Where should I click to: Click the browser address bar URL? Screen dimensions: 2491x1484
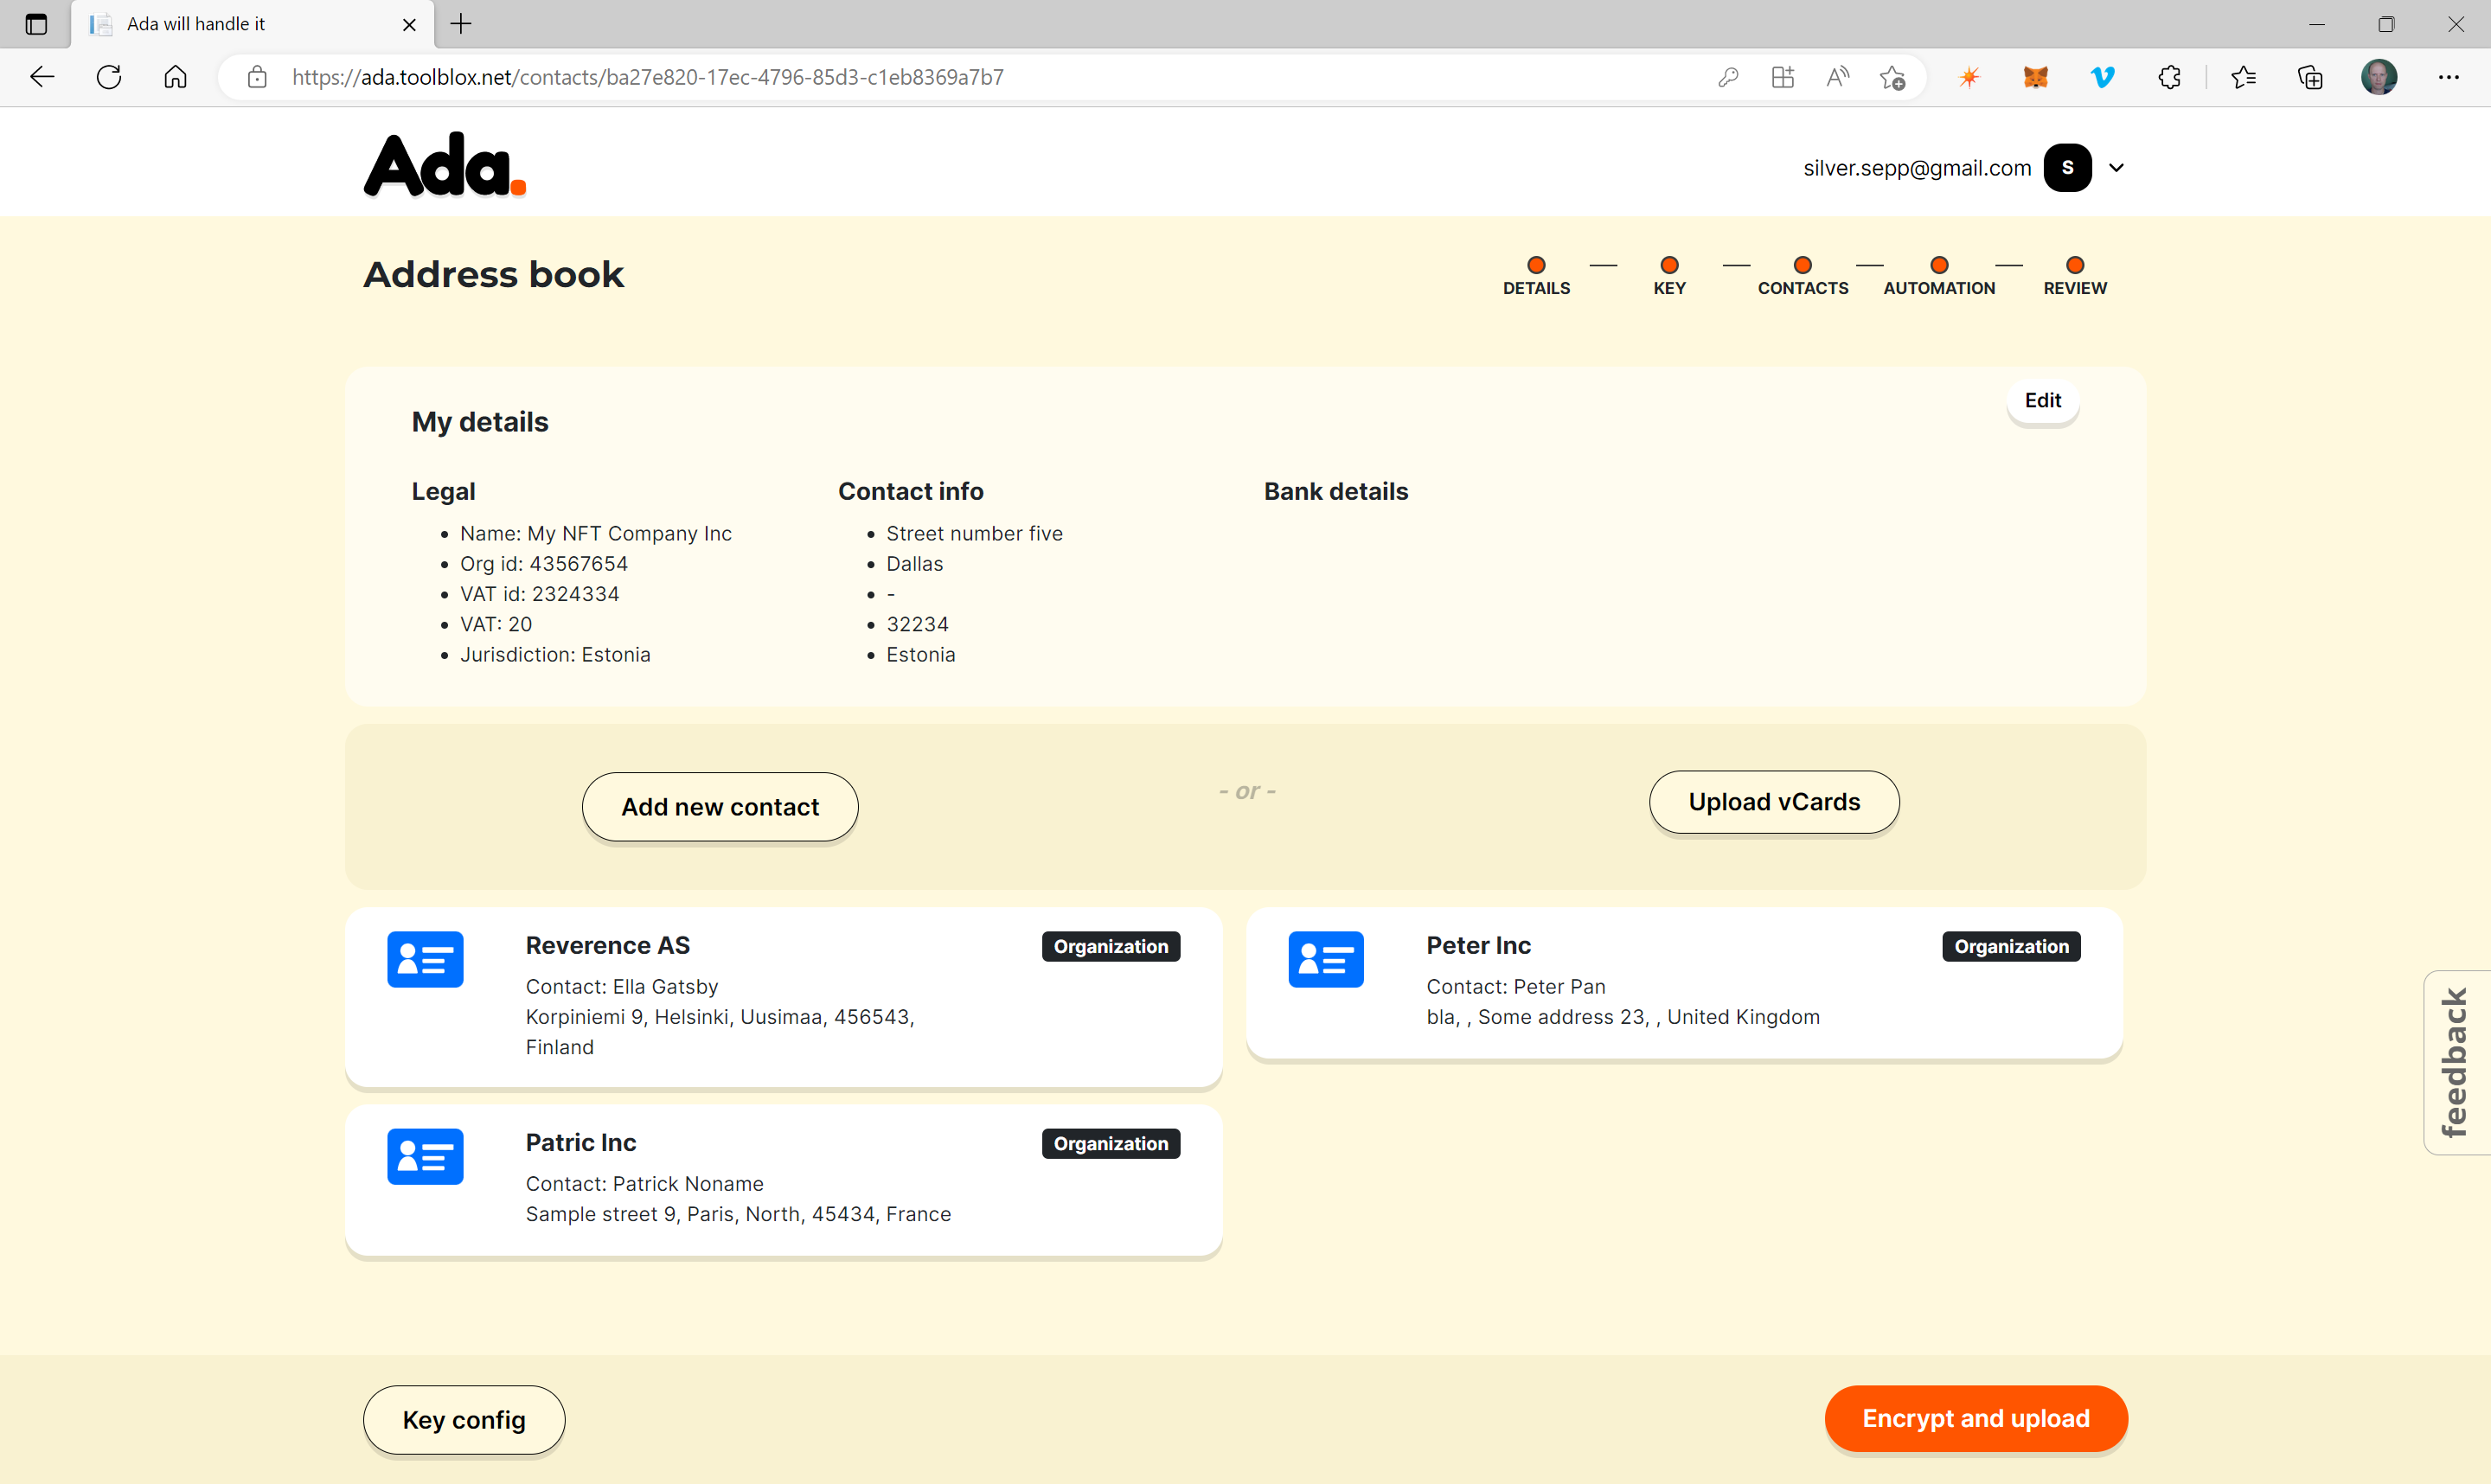(x=648, y=77)
